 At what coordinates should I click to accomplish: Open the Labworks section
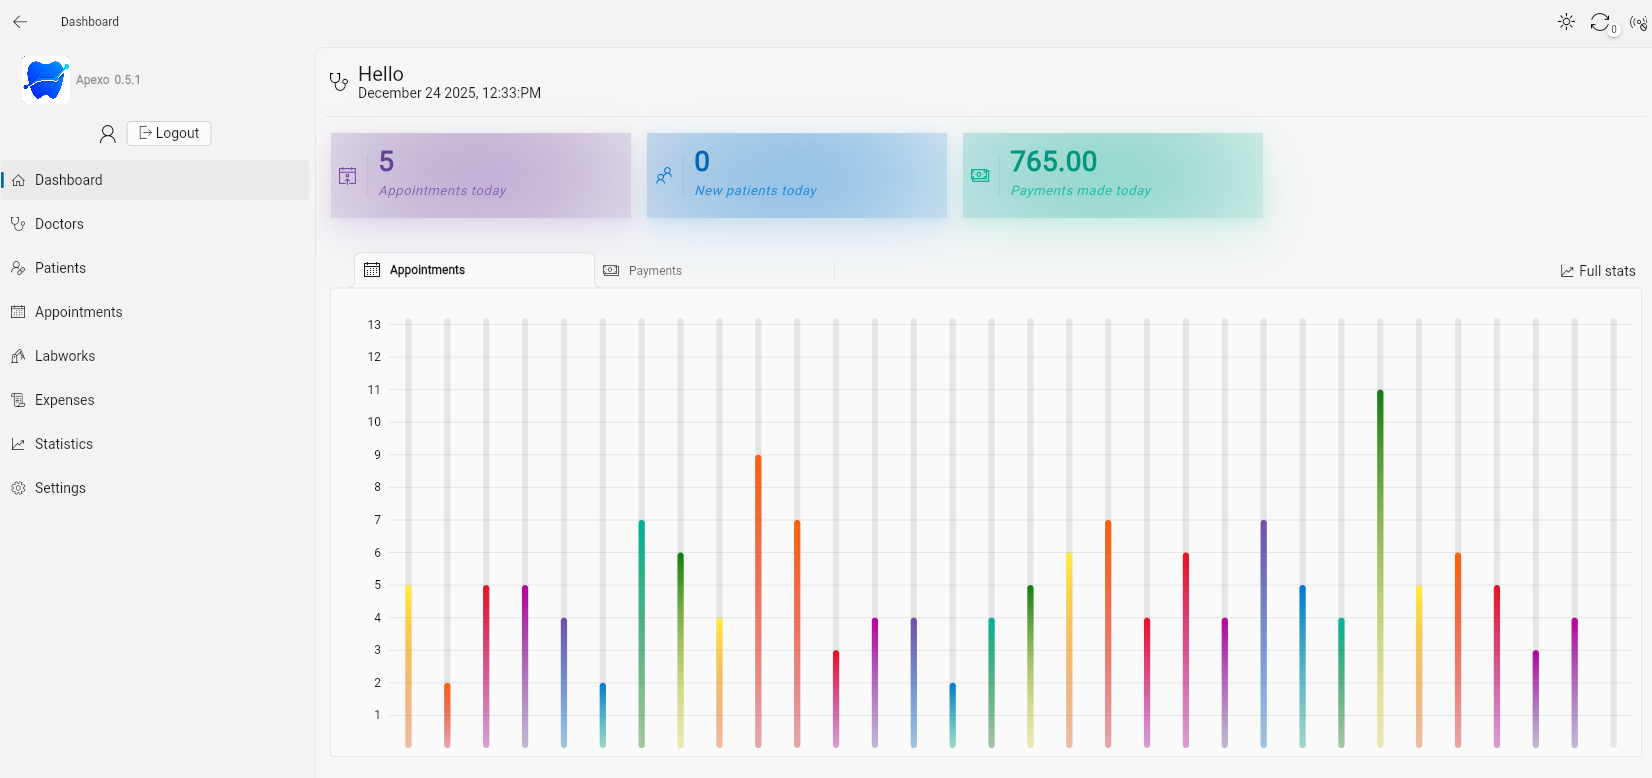pos(155,356)
